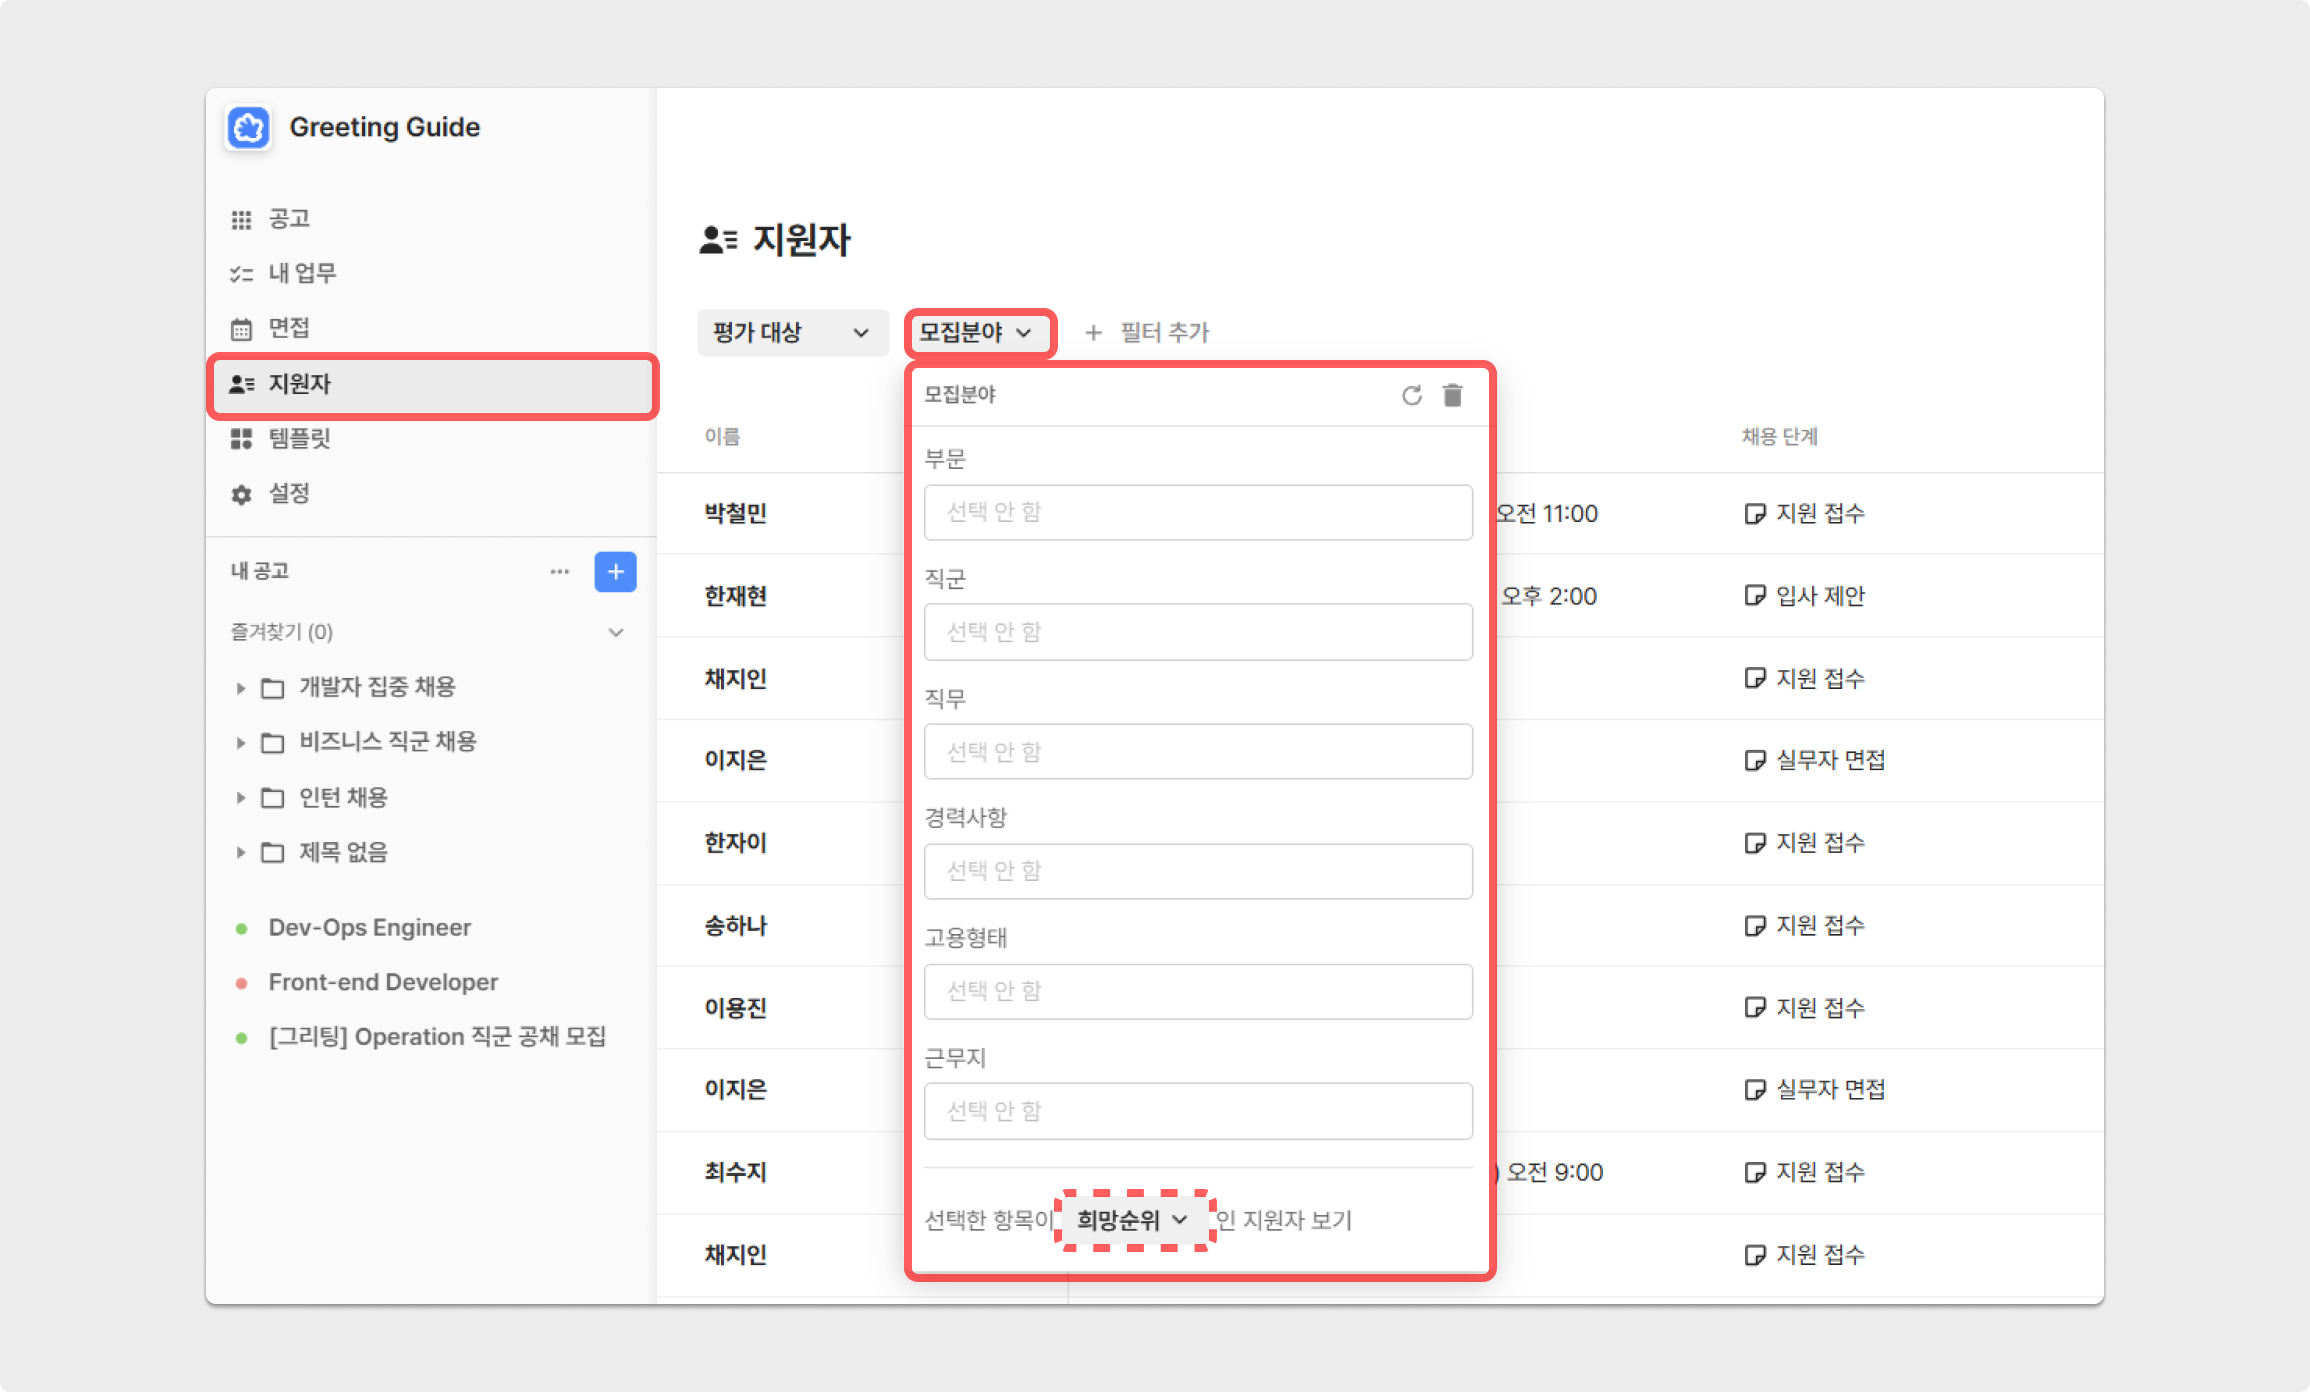The height and width of the screenshot is (1392, 2310).
Task: Expand the 인턴 채용 folder
Action: pyautogui.click(x=241, y=797)
